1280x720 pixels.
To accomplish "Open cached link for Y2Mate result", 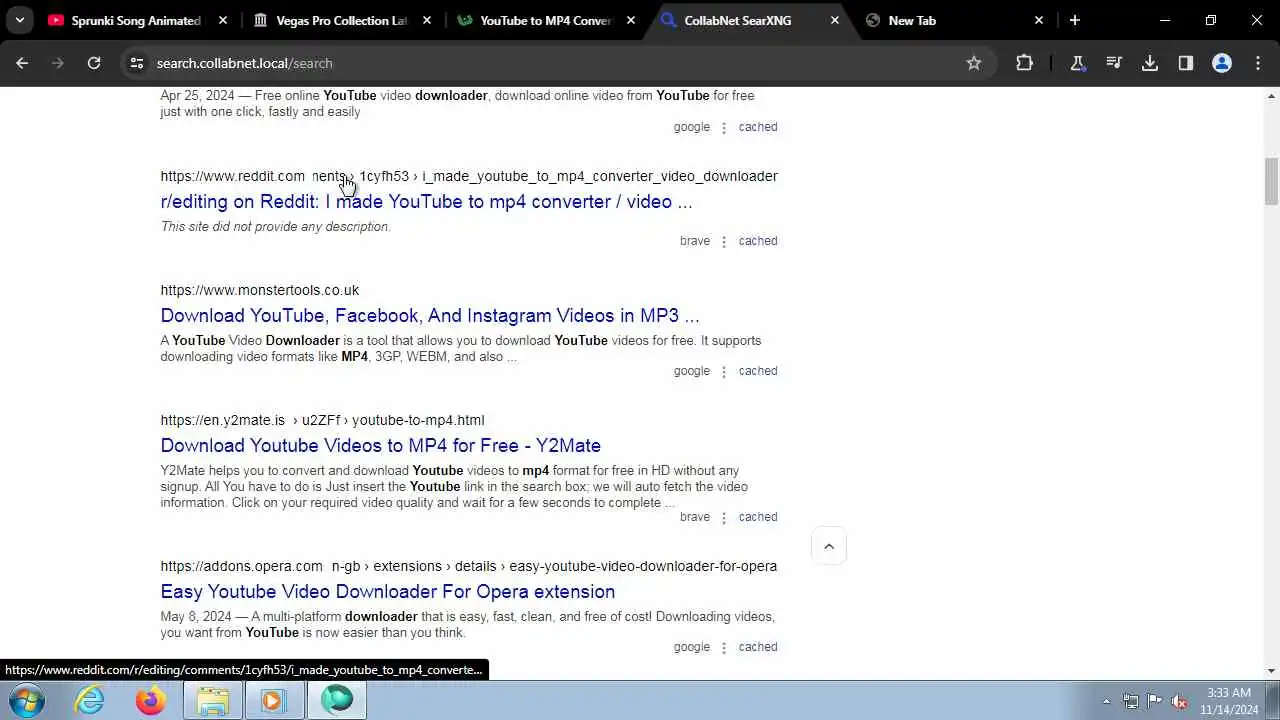I will (x=758, y=517).
